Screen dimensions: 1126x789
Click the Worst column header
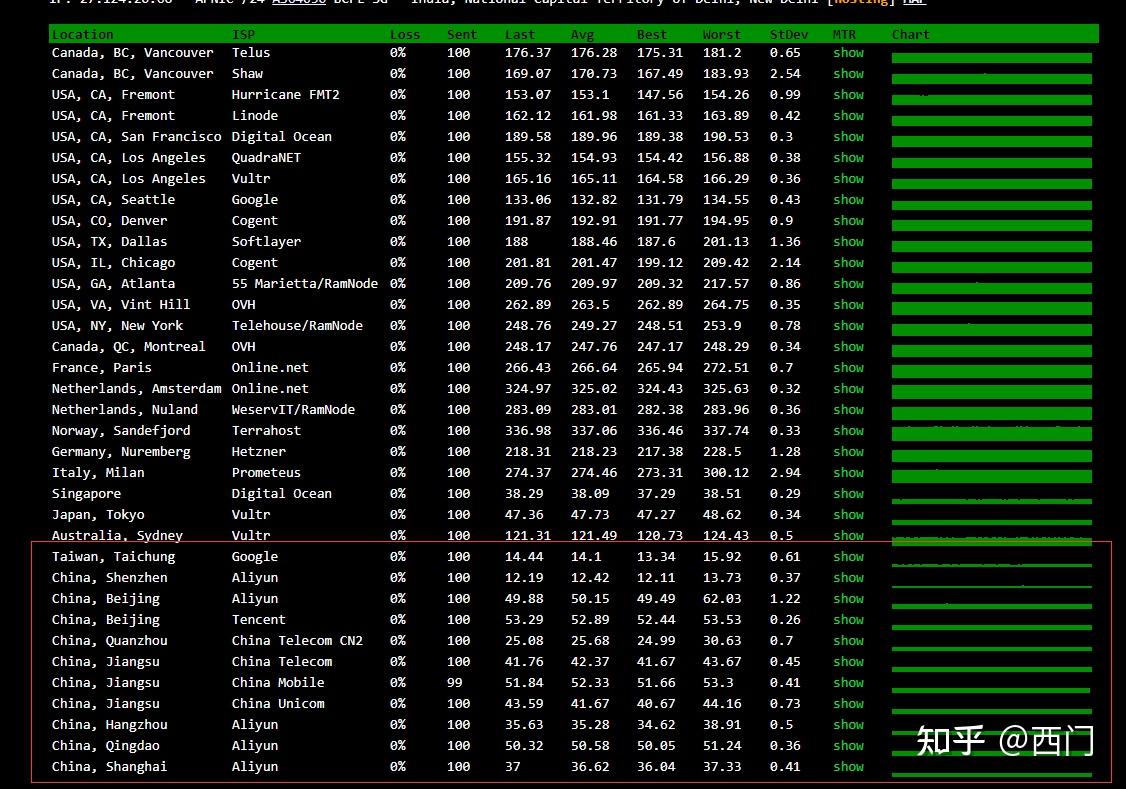pyautogui.click(x=722, y=34)
